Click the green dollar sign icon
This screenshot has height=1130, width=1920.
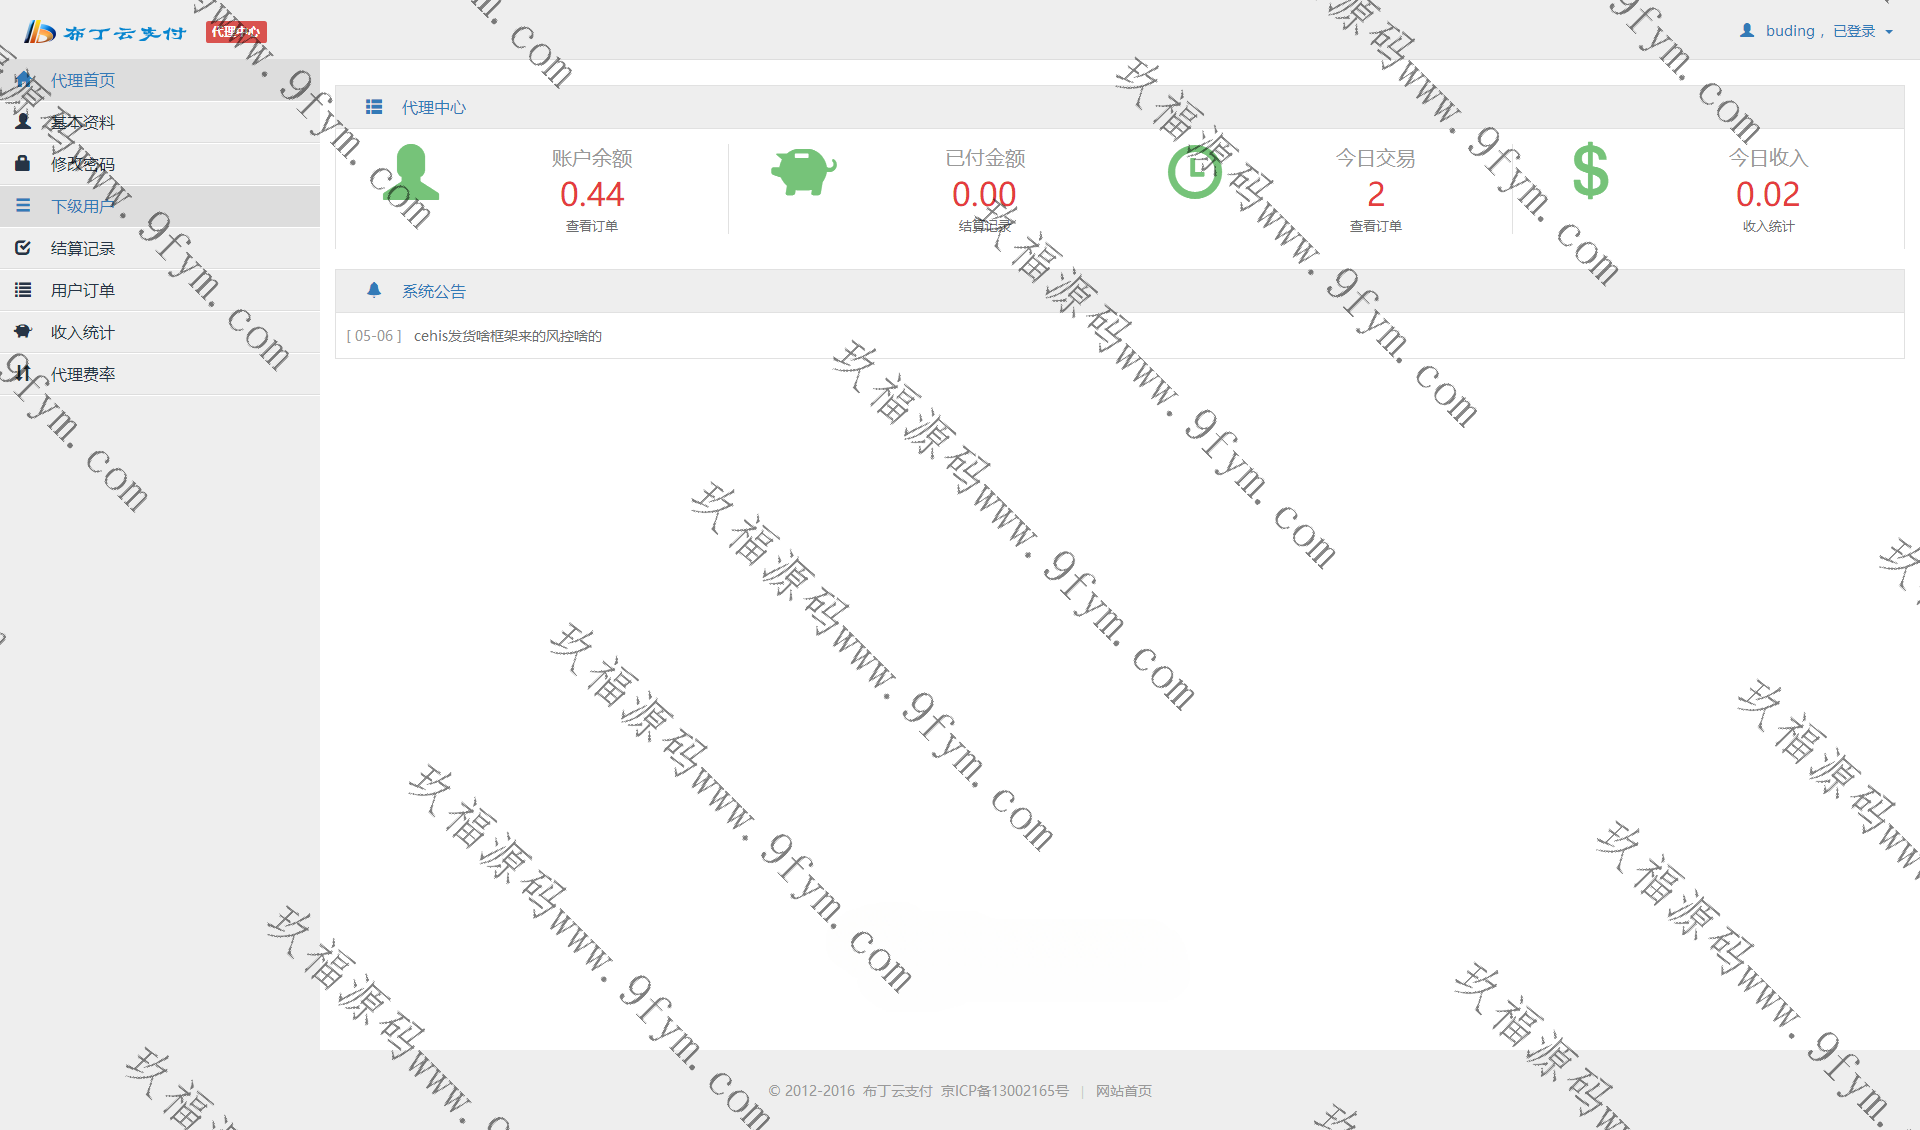1590,171
